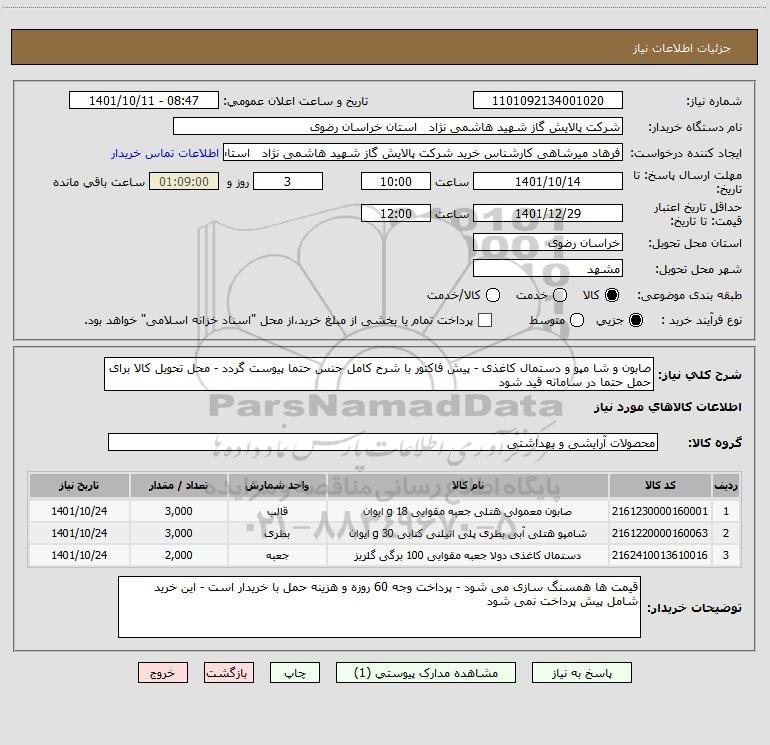Open مشاهده مدارک پیوستی attachments
The image size is (770, 745).
coord(430,674)
